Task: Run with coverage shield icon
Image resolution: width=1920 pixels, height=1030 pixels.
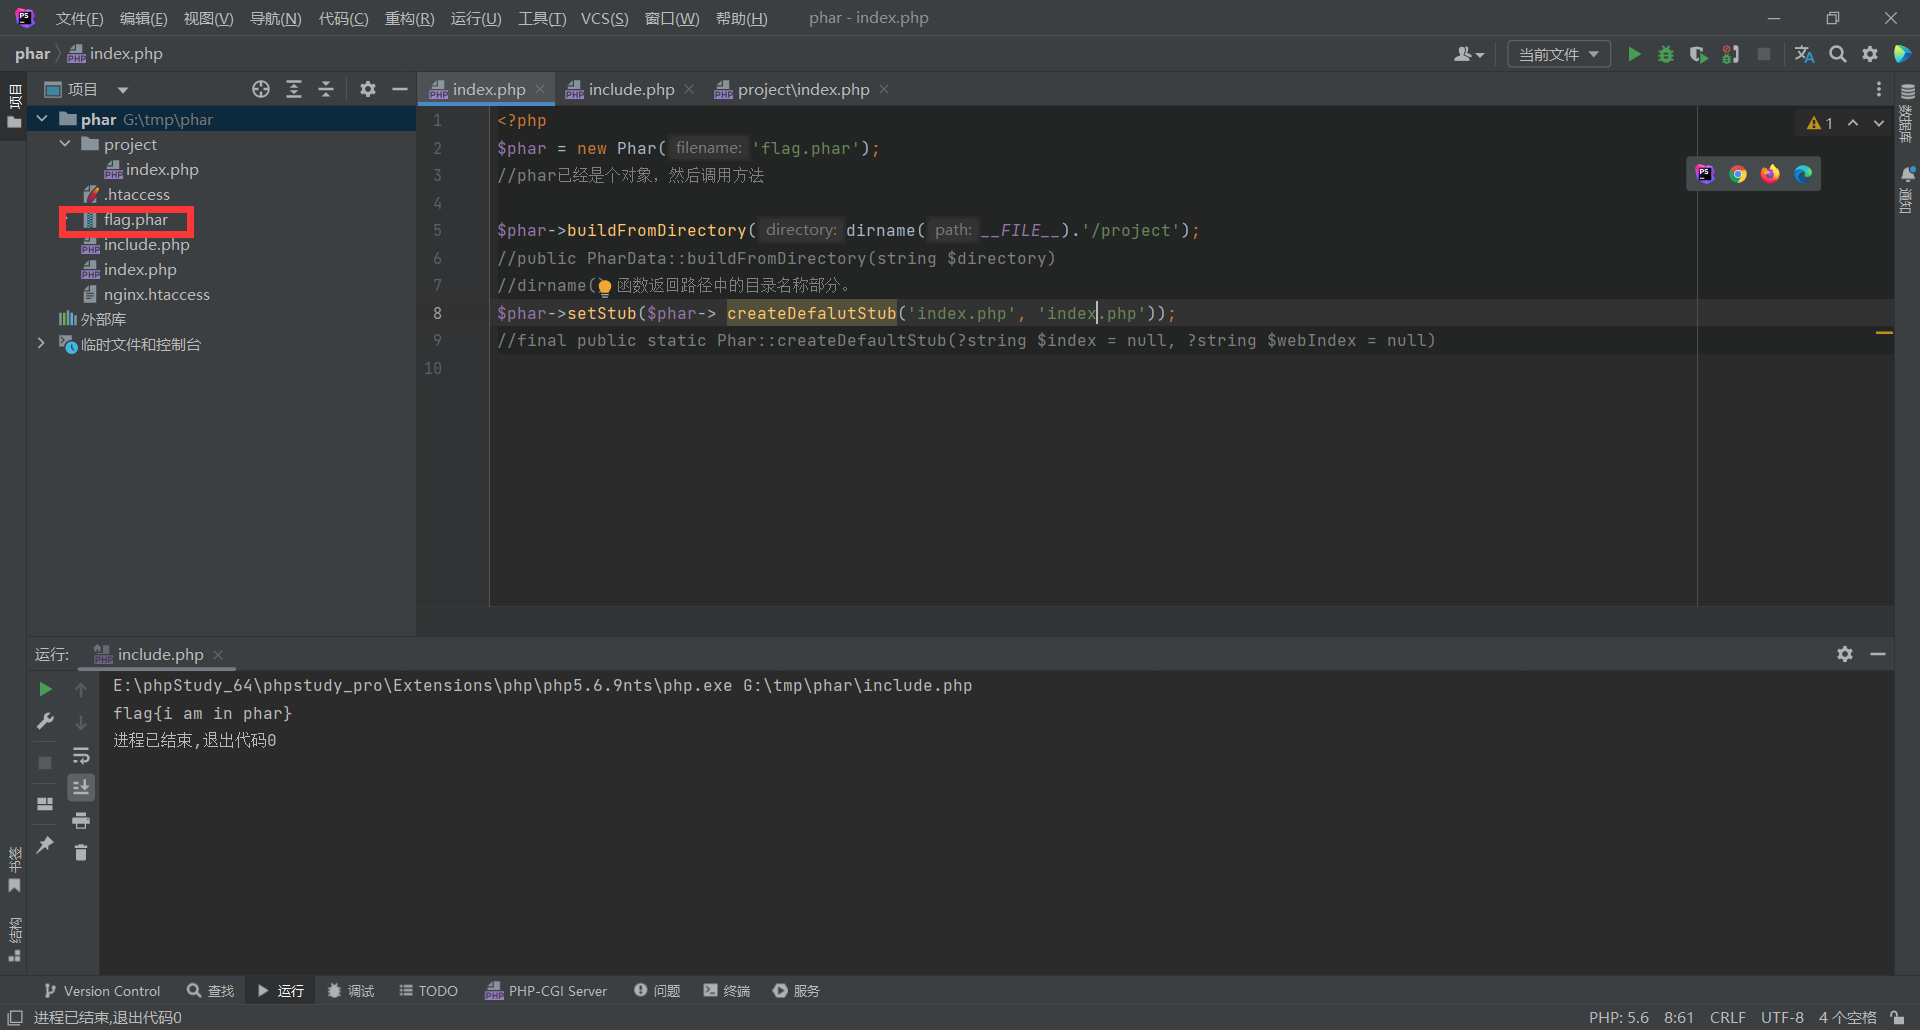Action: point(1698,54)
